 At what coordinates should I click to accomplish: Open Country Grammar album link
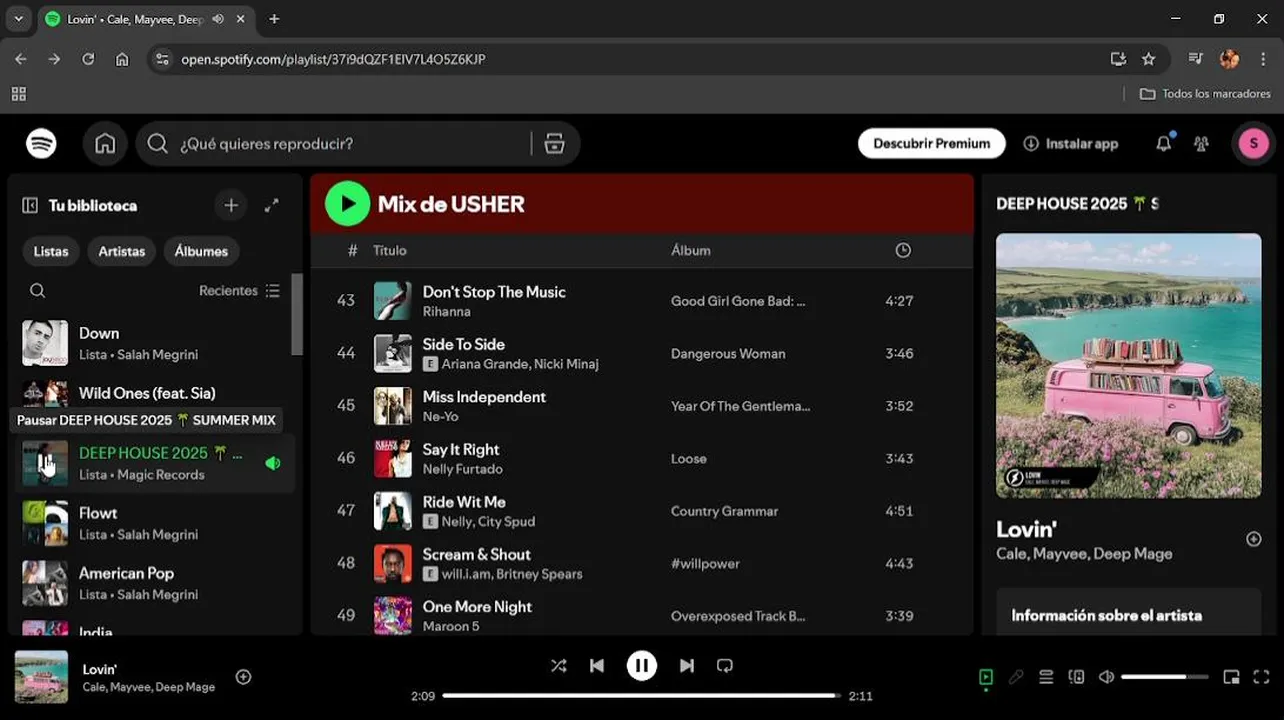click(x=724, y=511)
